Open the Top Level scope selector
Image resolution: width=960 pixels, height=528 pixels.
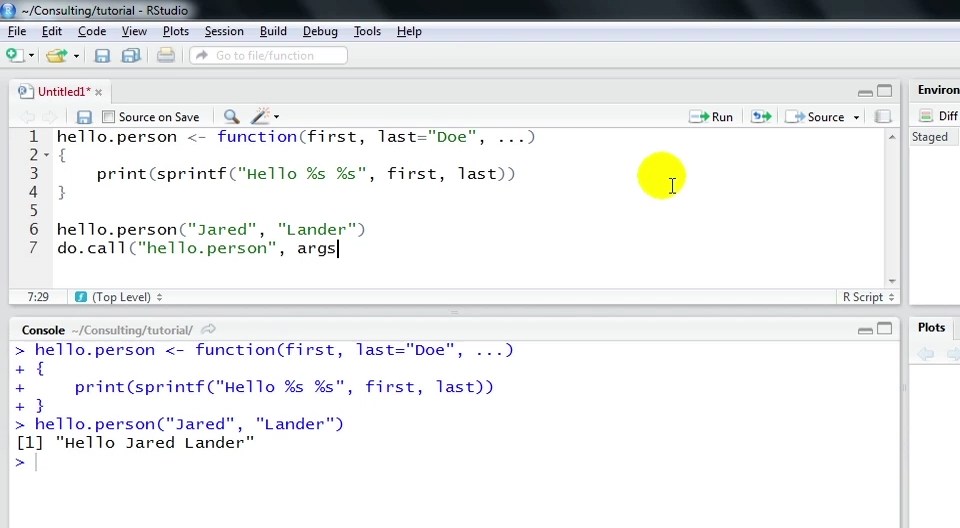coord(119,297)
